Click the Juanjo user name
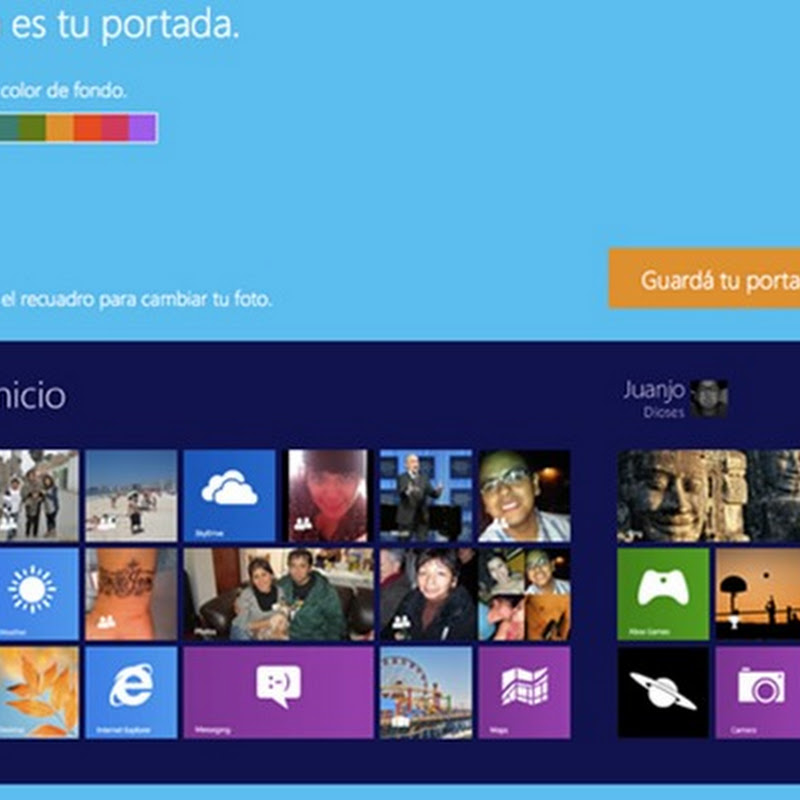The width and height of the screenshot is (800, 800). coord(654,390)
